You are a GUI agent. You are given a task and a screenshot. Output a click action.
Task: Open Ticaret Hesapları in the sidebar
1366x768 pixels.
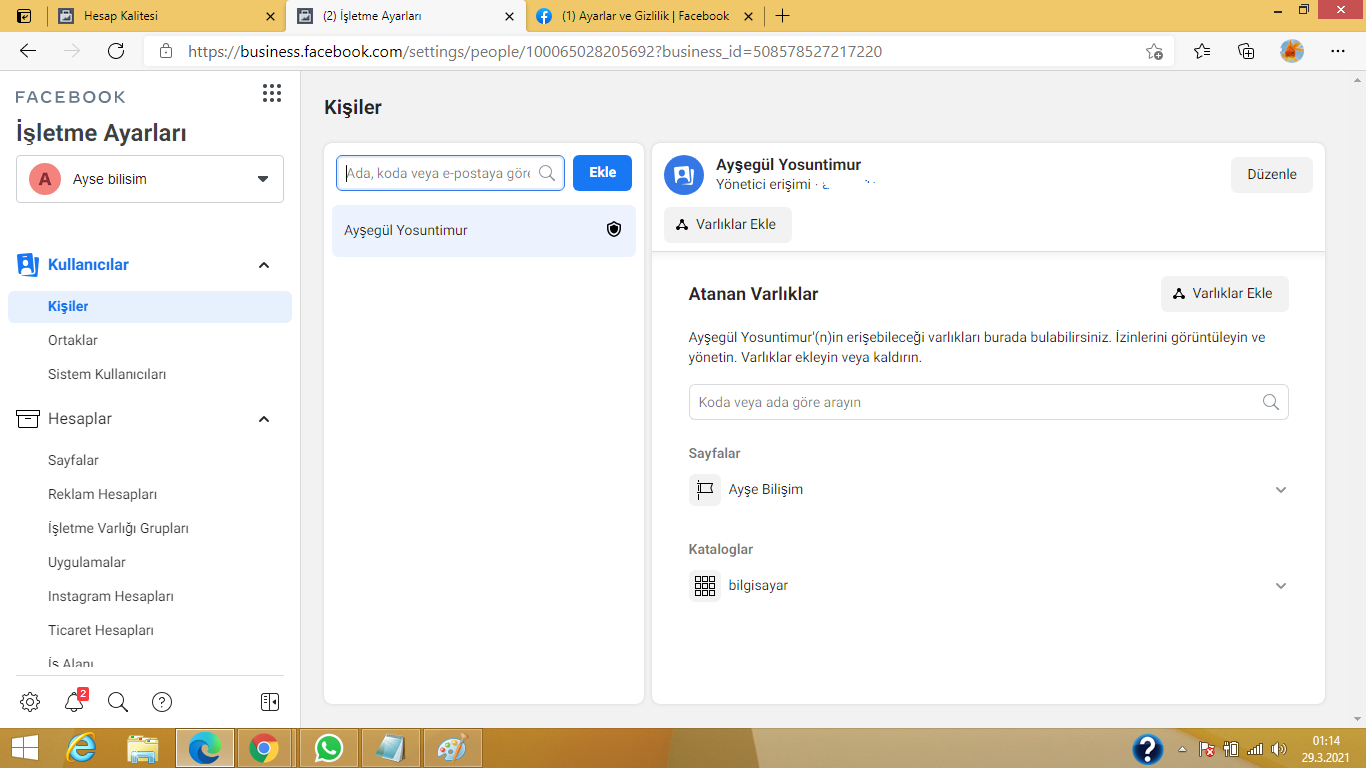101,631
